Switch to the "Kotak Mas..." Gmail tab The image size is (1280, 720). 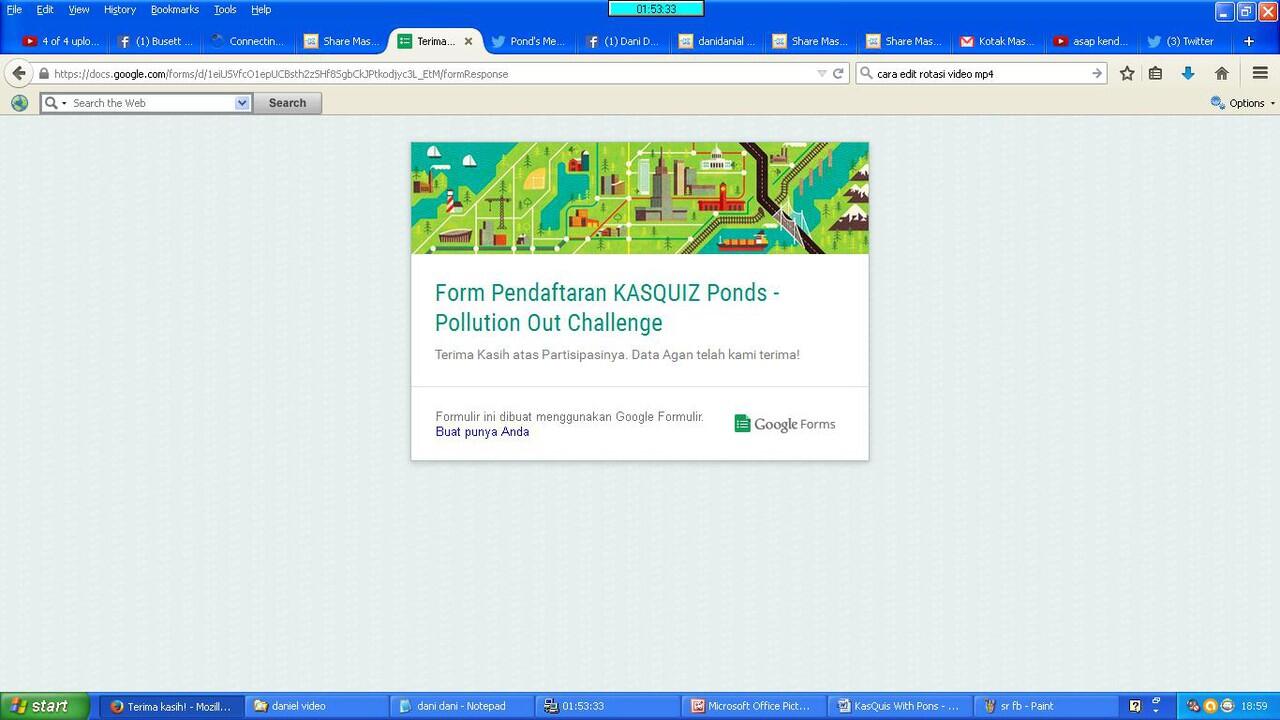coord(999,41)
